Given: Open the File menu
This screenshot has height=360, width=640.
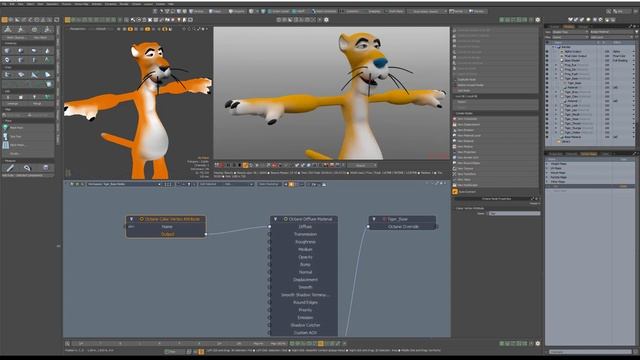Looking at the screenshot, I should tap(4, 4).
